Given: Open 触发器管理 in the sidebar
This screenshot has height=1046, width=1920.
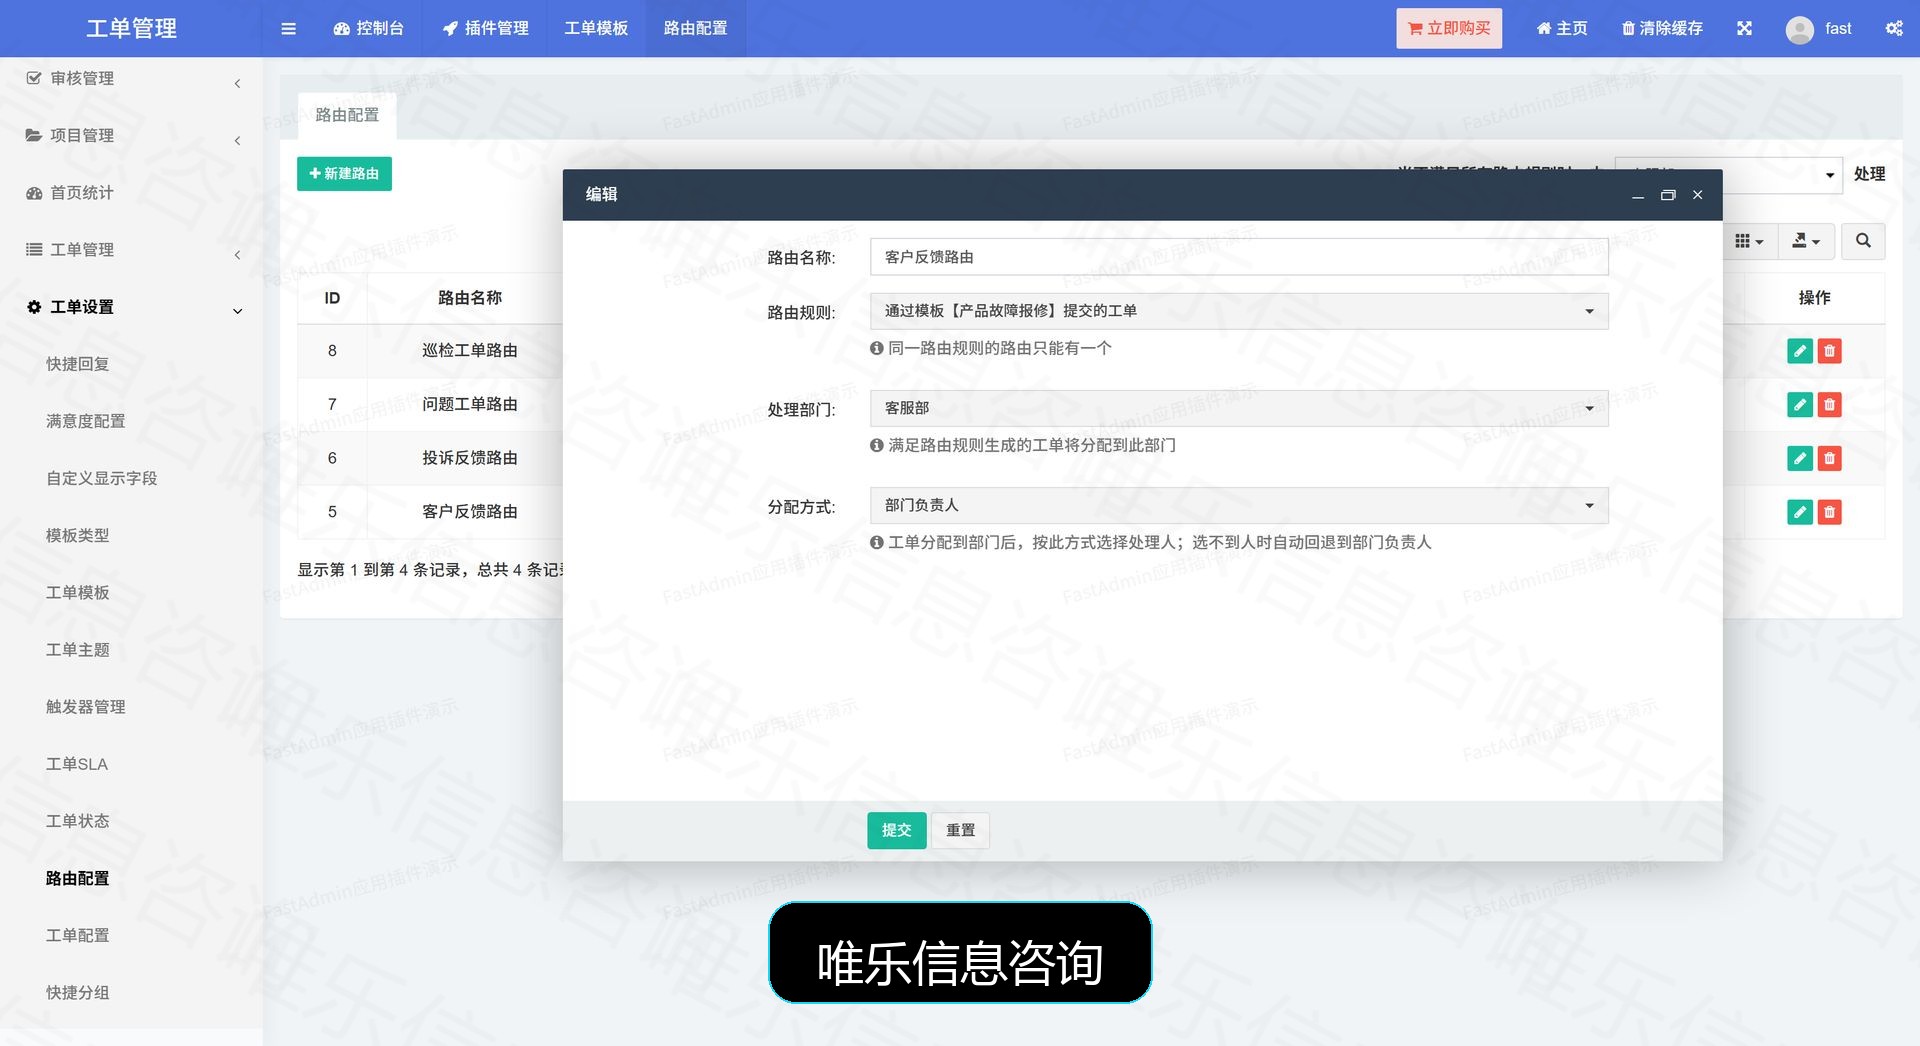Looking at the screenshot, I should [86, 707].
